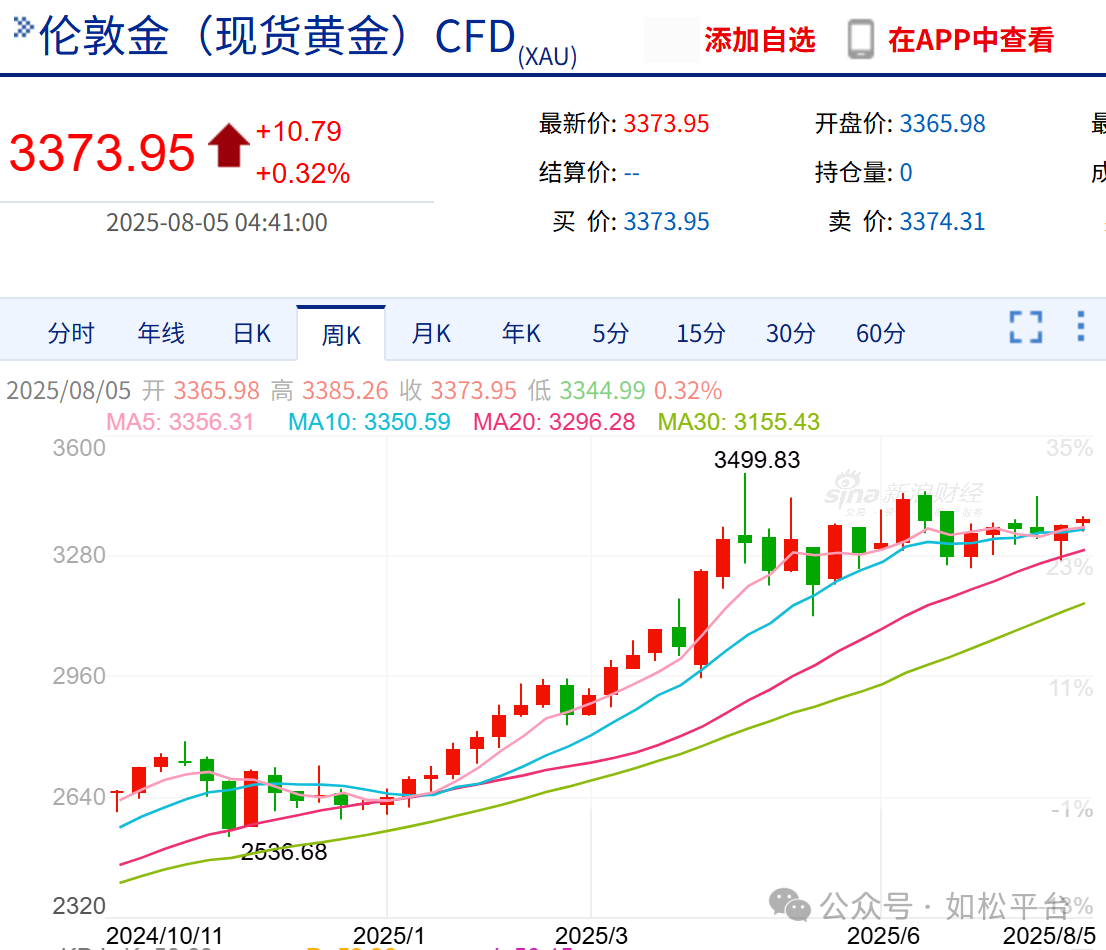Click the large price 3373.95
This screenshot has height=950, width=1106.
(x=102, y=152)
